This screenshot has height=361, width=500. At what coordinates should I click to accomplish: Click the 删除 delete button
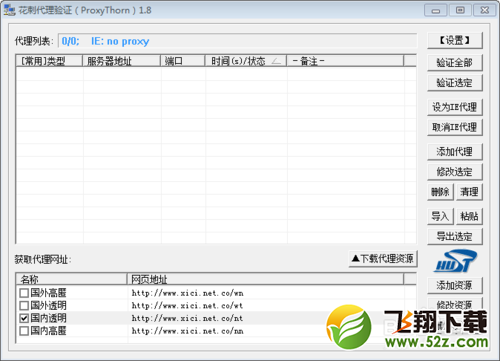(x=440, y=192)
